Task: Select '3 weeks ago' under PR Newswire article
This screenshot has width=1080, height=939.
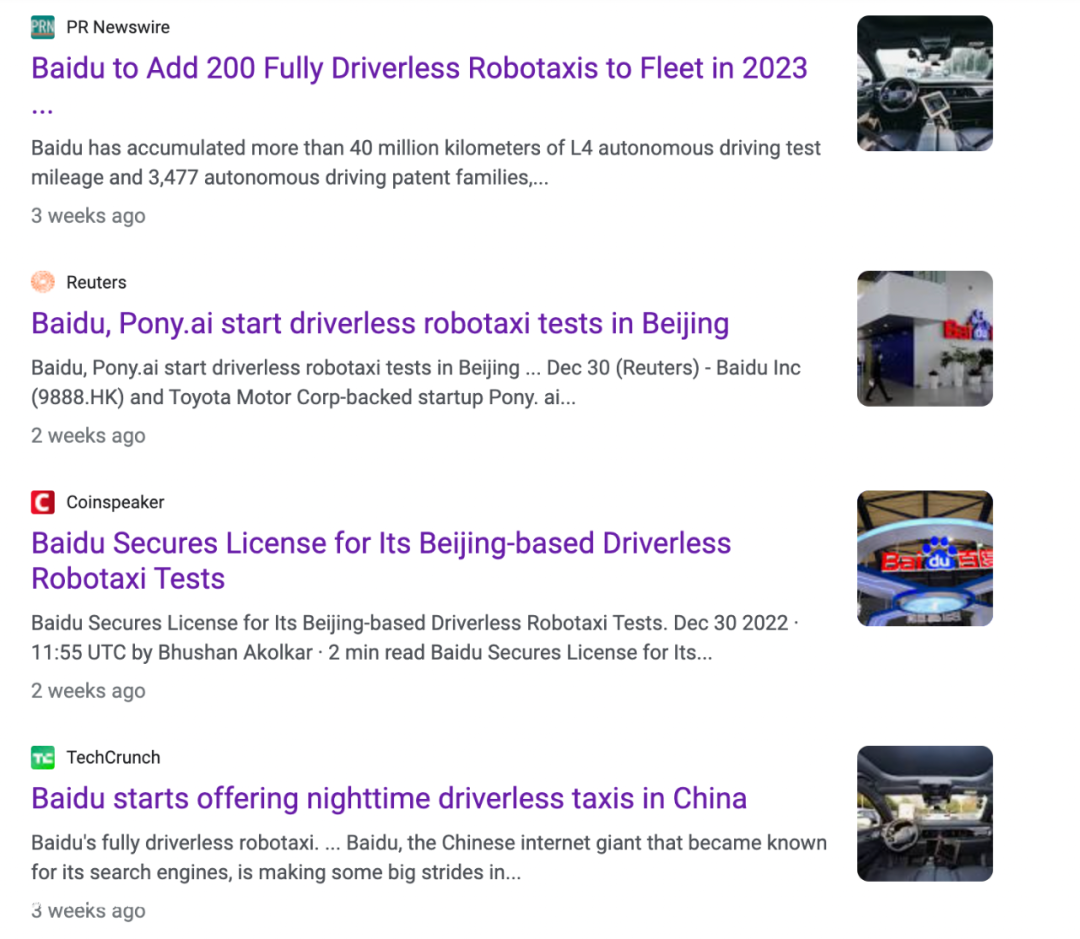Action: 88,216
